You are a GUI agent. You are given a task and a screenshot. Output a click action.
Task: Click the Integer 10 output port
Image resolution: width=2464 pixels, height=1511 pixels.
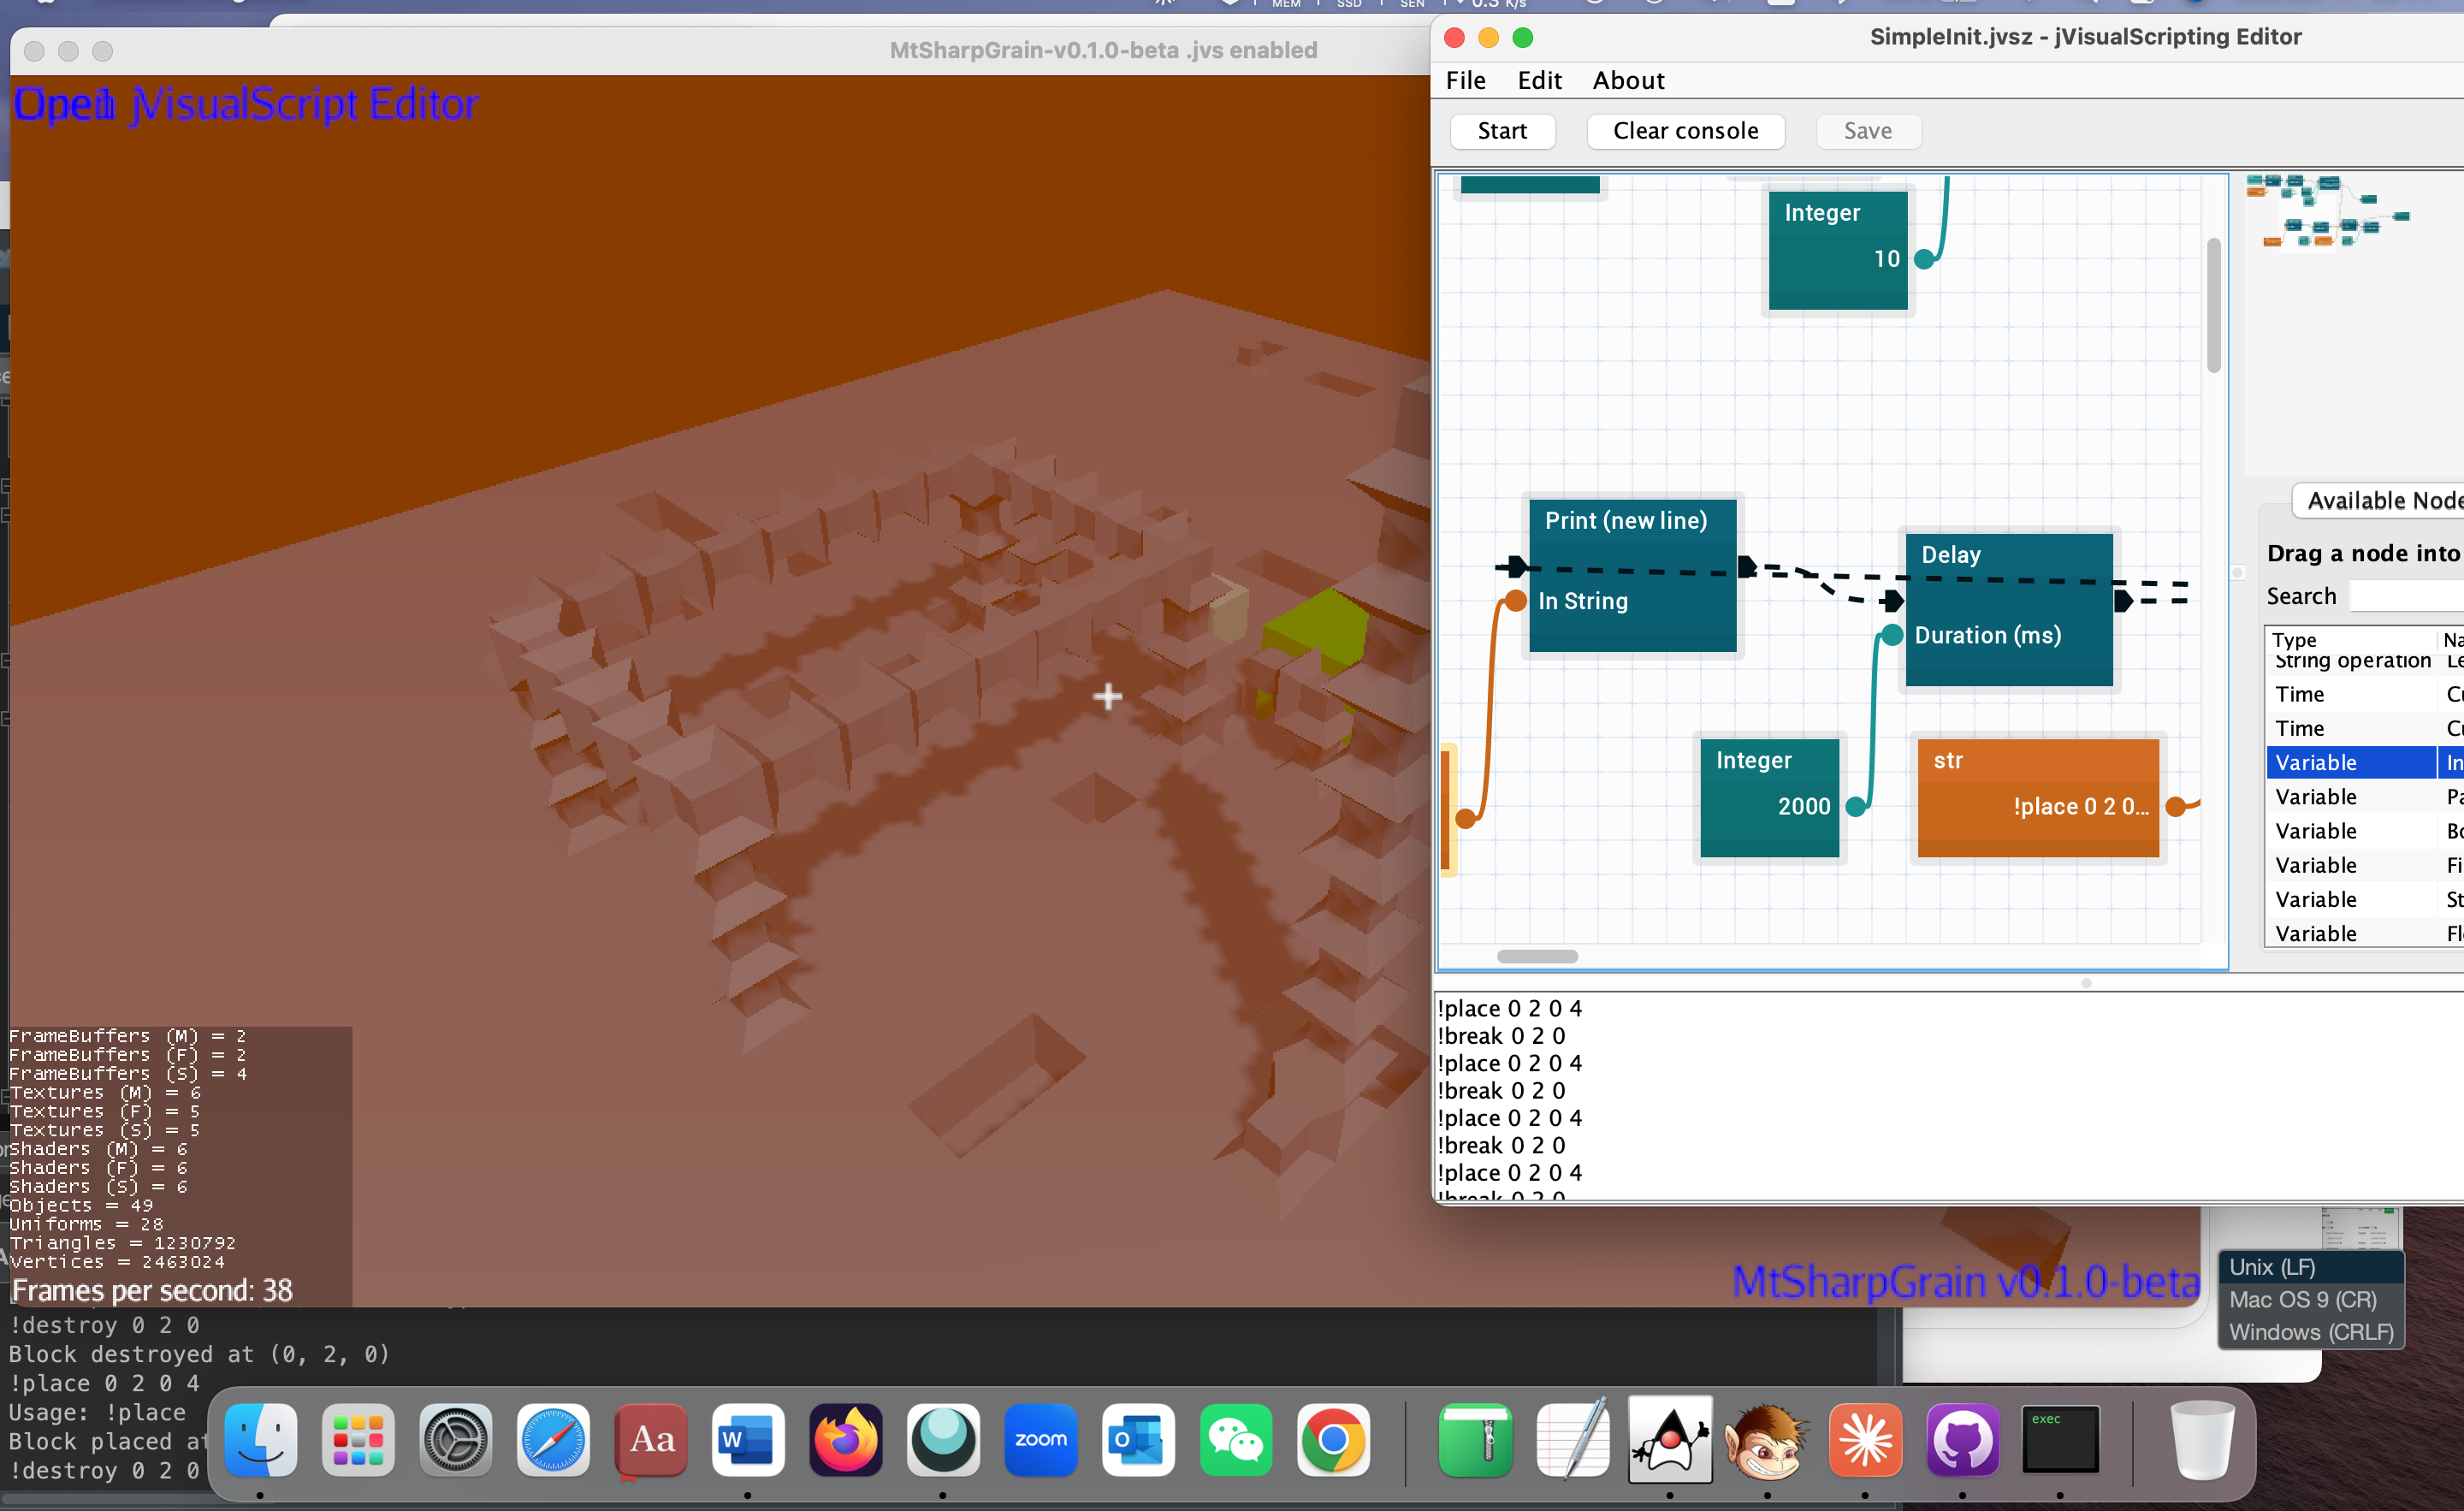[1923, 259]
